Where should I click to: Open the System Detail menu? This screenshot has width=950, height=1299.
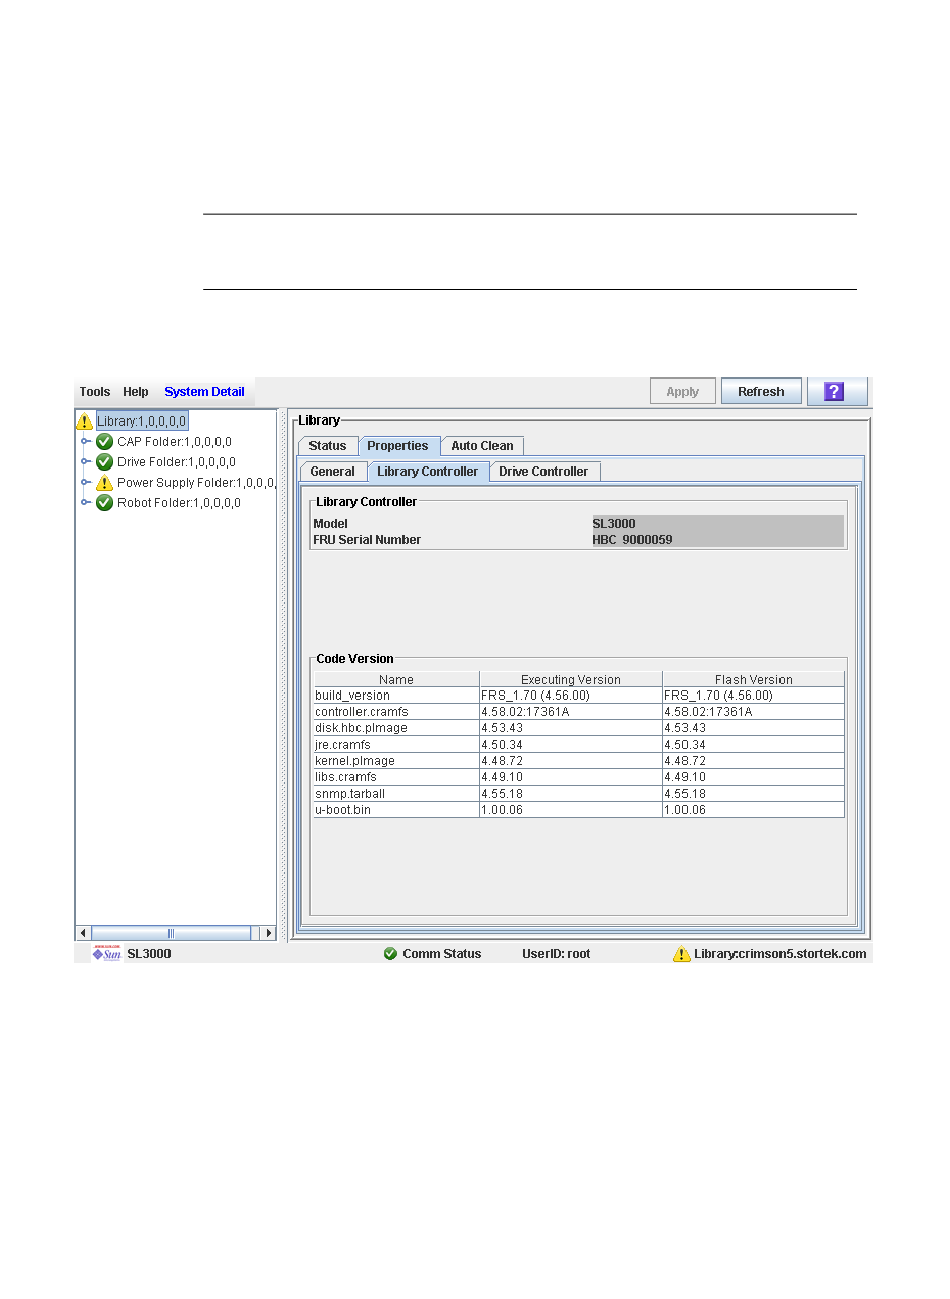pos(204,392)
